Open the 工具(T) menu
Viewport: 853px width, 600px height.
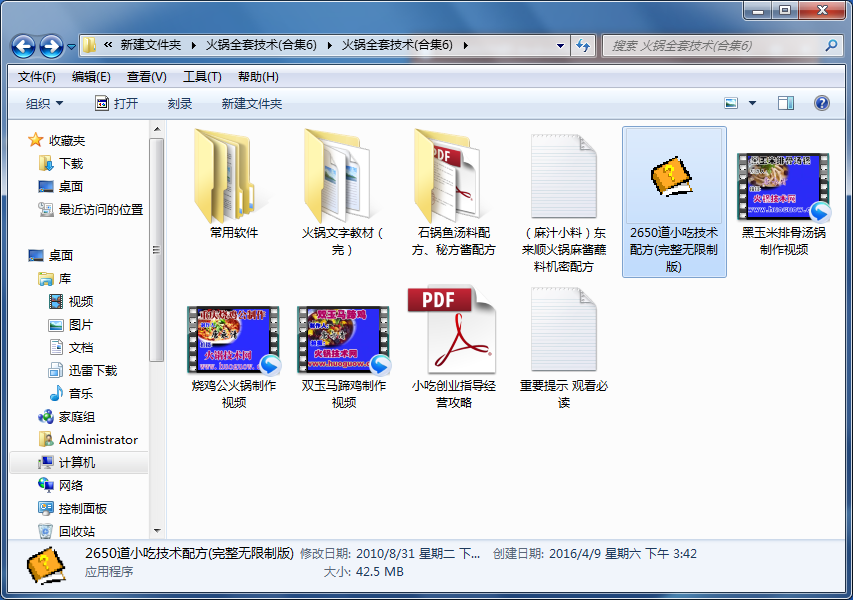click(202, 77)
